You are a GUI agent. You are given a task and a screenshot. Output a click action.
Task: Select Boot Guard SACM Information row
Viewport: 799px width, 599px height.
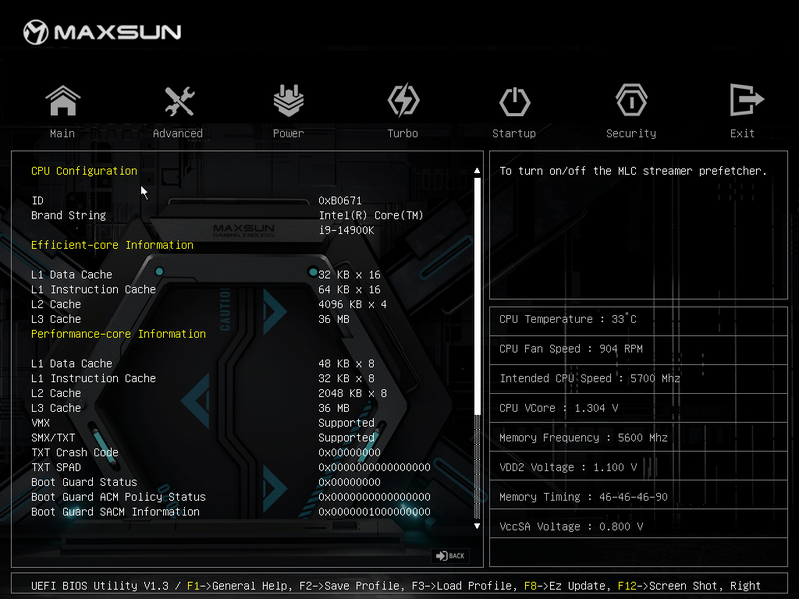tap(232, 511)
